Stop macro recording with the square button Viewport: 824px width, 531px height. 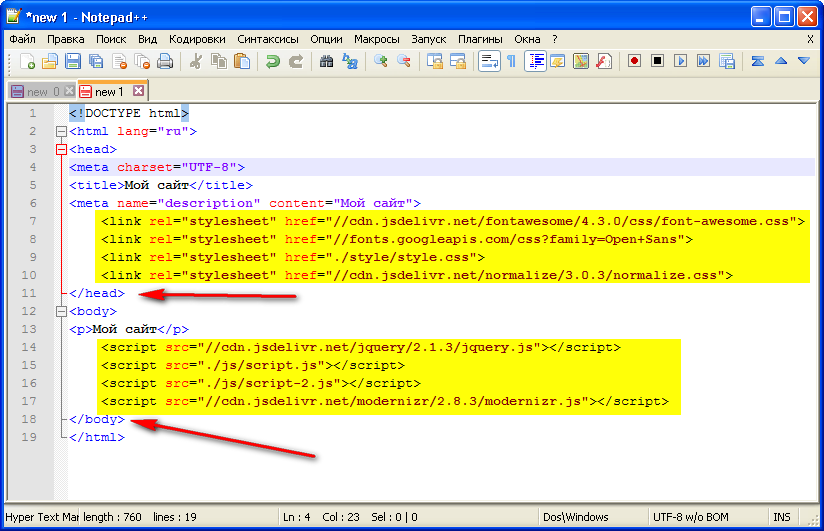(x=657, y=62)
